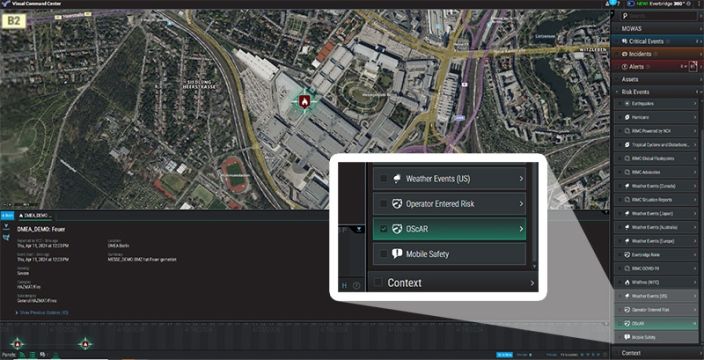
Task: Expand RIMC Advisories row chevron
Action: pyautogui.click(x=695, y=172)
